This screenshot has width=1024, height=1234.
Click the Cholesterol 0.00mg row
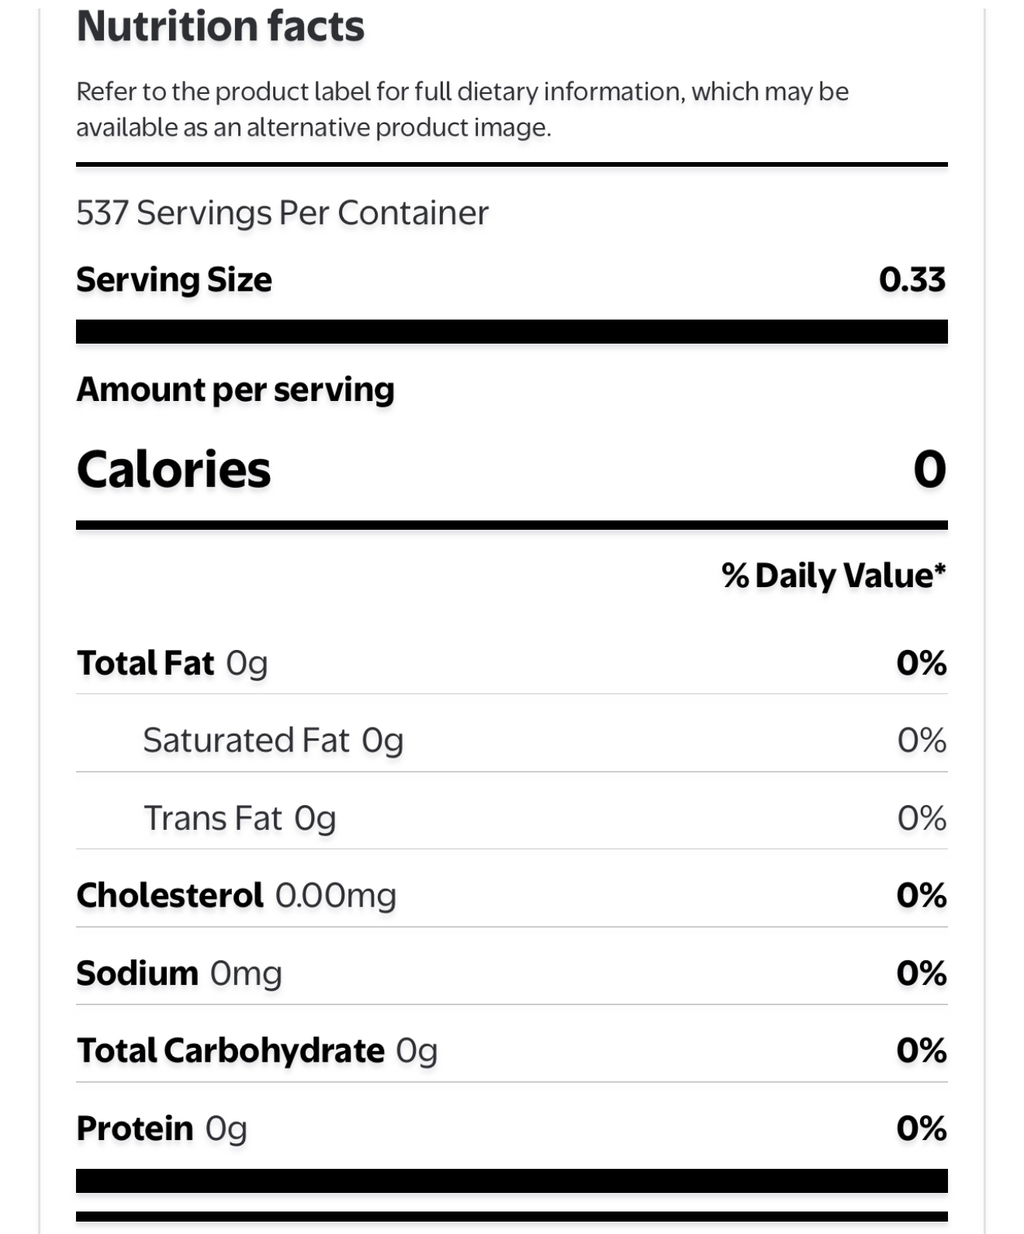[512, 896]
